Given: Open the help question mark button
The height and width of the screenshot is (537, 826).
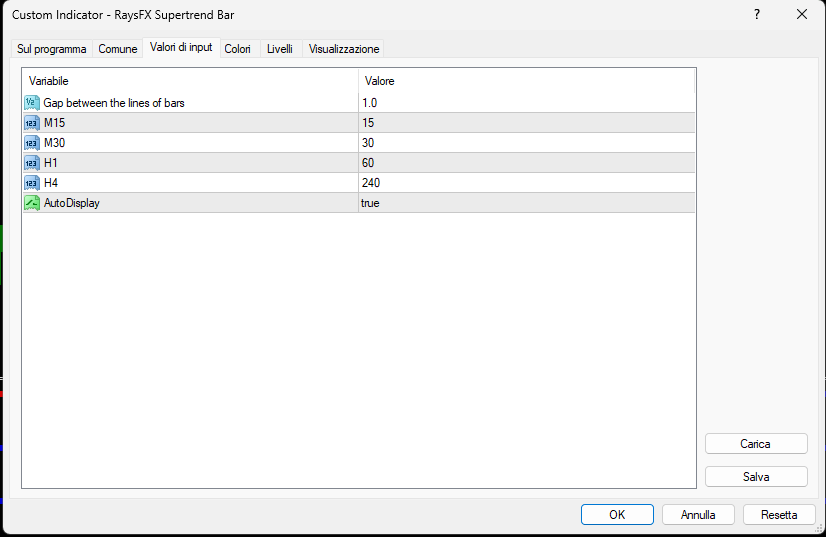Looking at the screenshot, I should coord(756,15).
